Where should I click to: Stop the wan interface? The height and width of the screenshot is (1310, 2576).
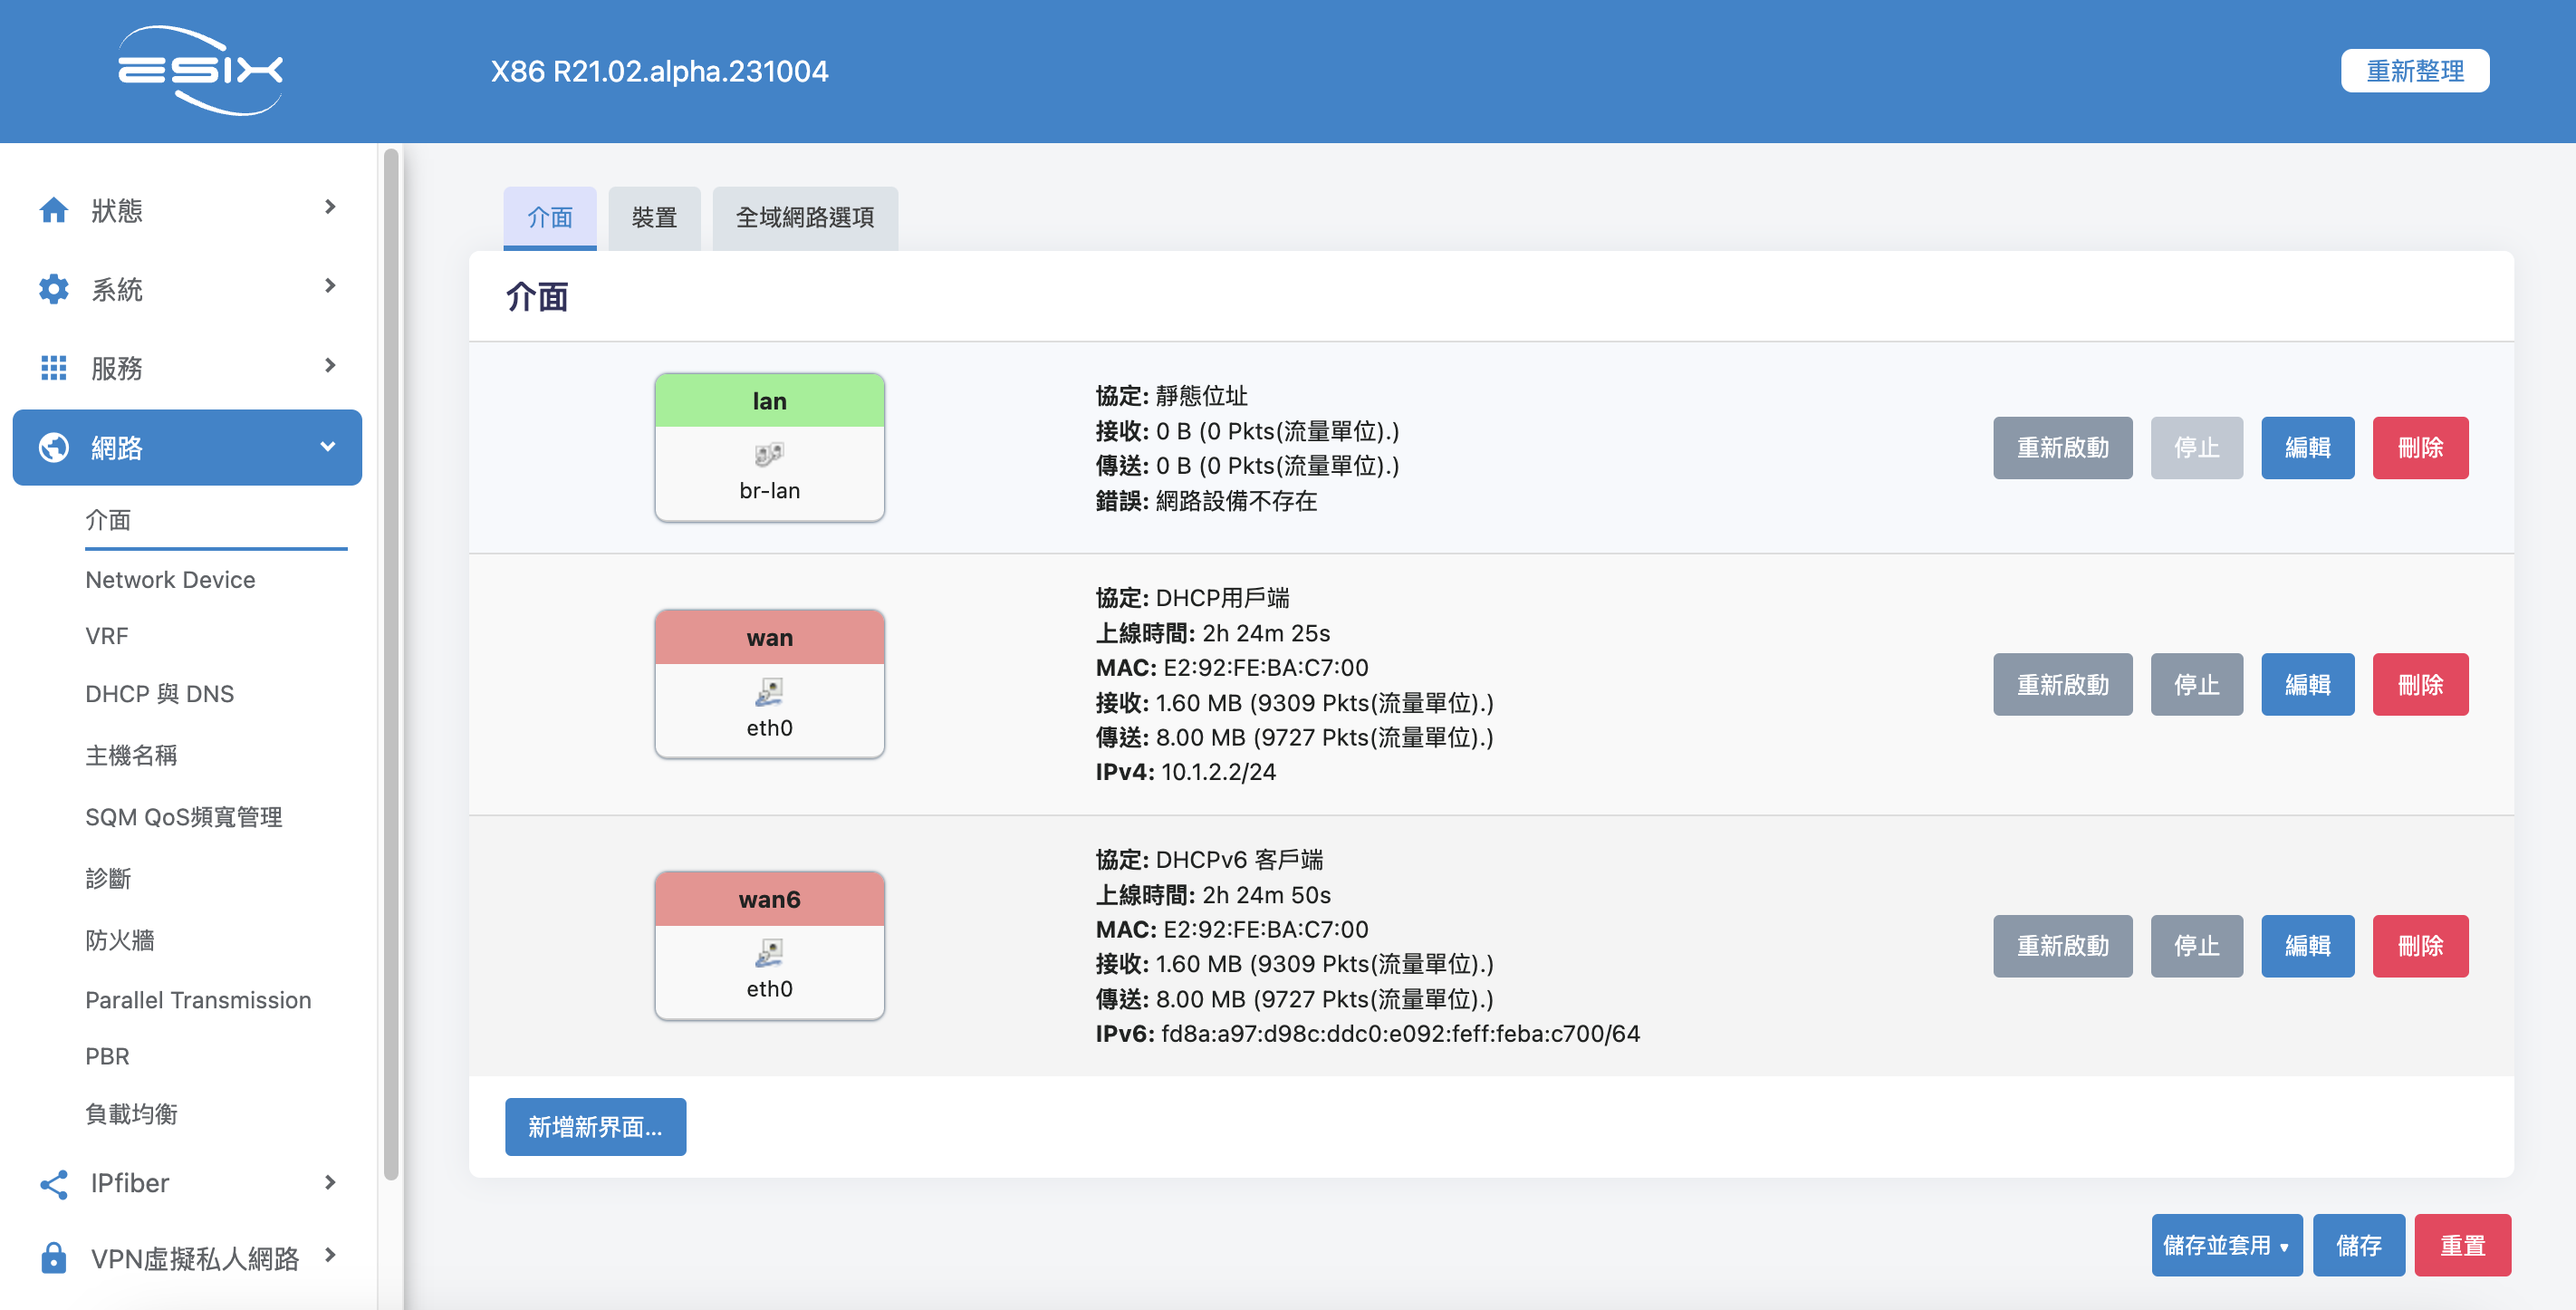click(x=2196, y=684)
